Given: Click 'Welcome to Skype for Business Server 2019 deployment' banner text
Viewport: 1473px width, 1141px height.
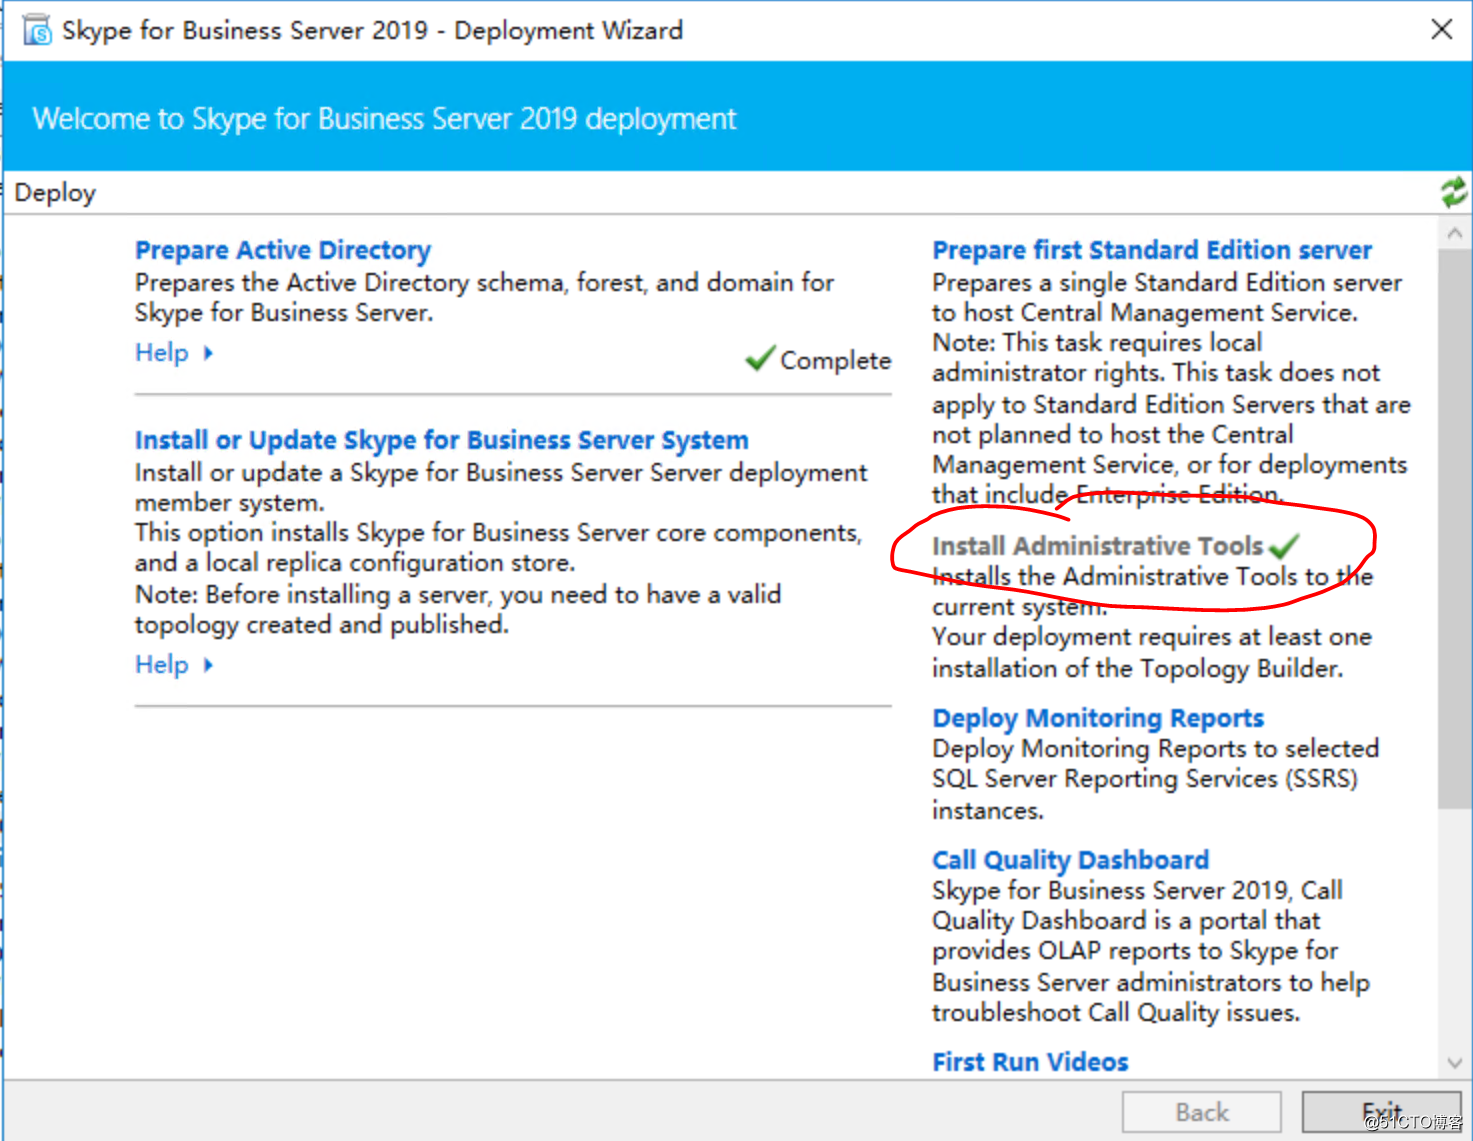Looking at the screenshot, I should pyautogui.click(x=384, y=119).
